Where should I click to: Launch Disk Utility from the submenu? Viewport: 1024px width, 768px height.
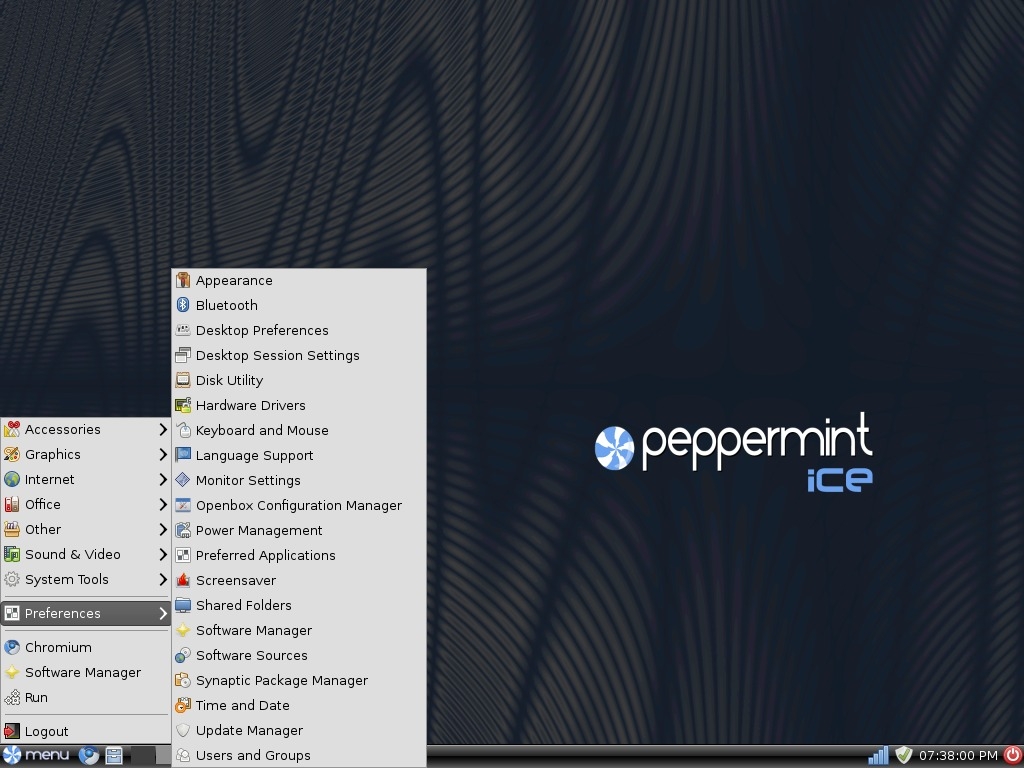299,380
